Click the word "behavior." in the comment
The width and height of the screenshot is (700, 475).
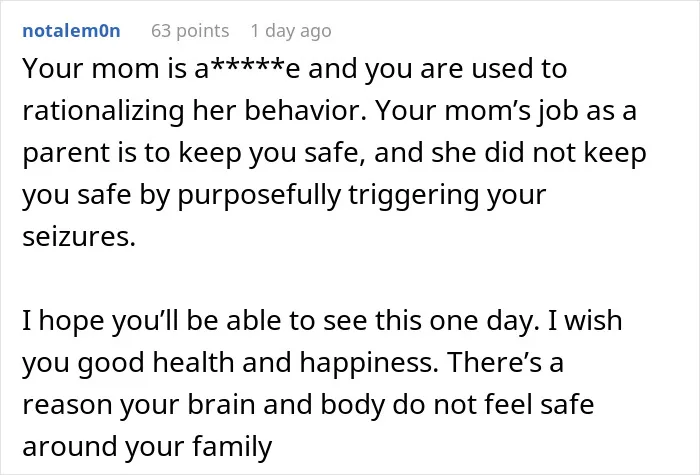[x=305, y=110]
